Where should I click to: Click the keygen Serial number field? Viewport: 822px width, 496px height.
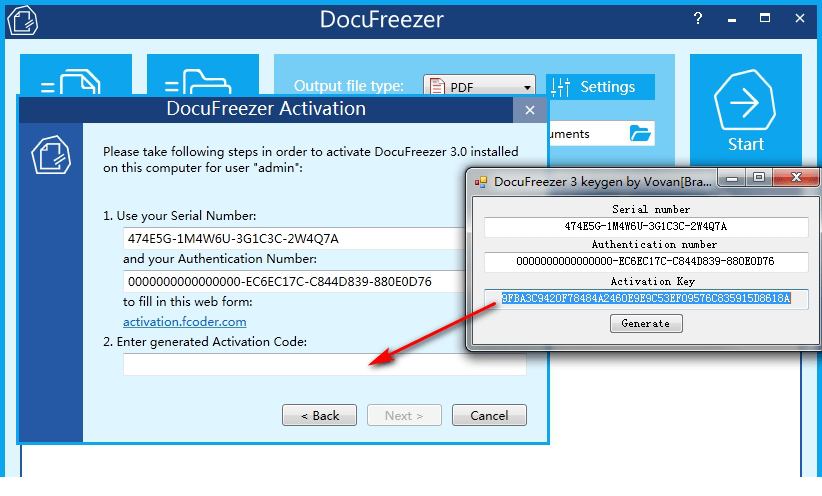646,227
